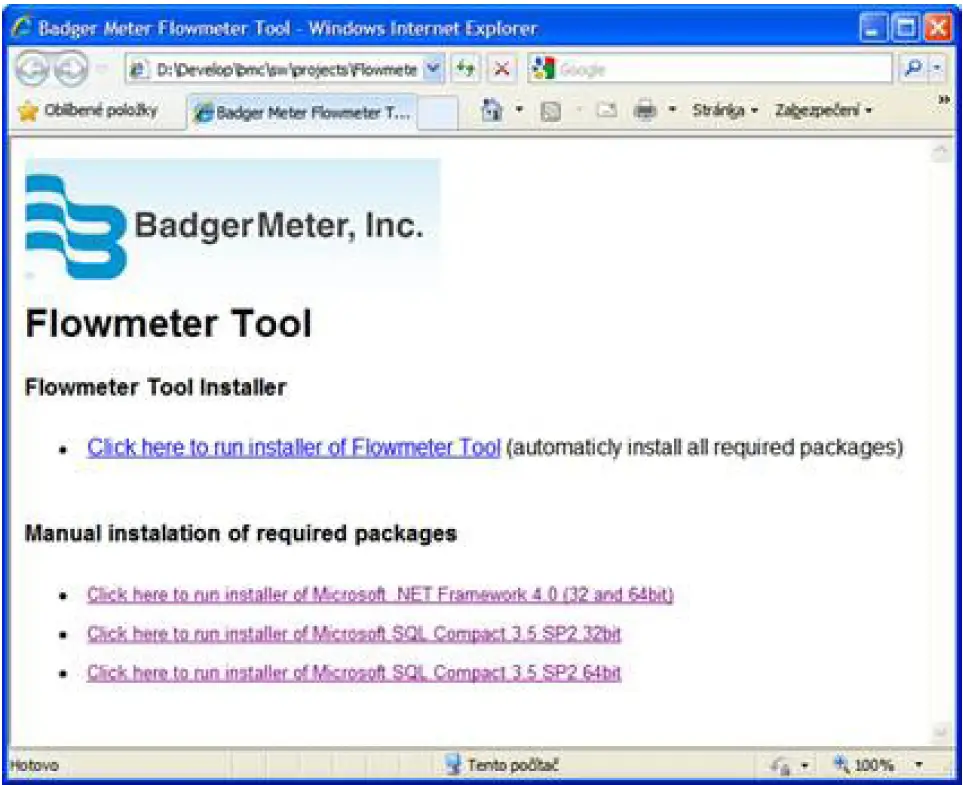Open Oblíbené položky favorites star button
963x785 pixels.
88,111
